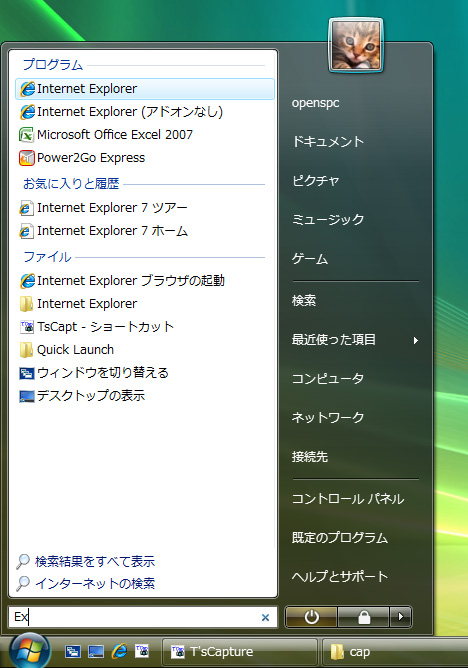Click Switch Windows quick launch icon
Image resolution: width=468 pixels, height=668 pixels.
pos(73,651)
